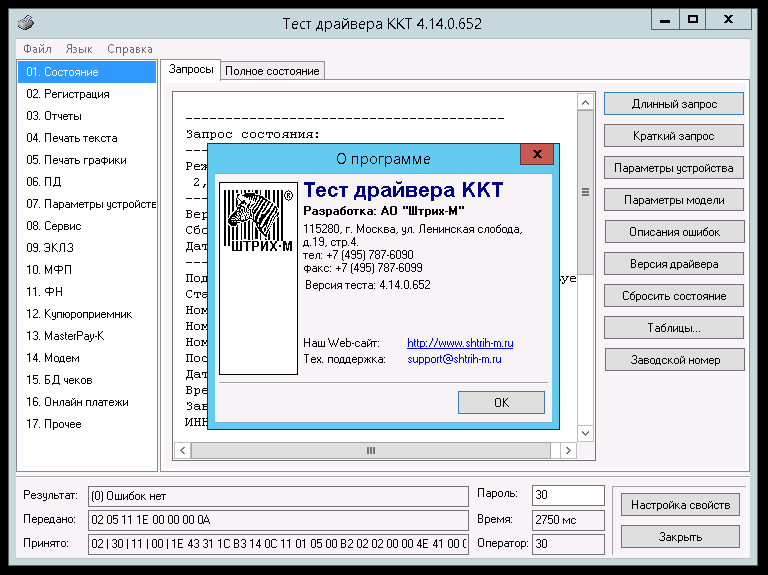Screen dimensions: 768x575
Task: Click the Параметры устройства button on the right
Action: pos(674,168)
